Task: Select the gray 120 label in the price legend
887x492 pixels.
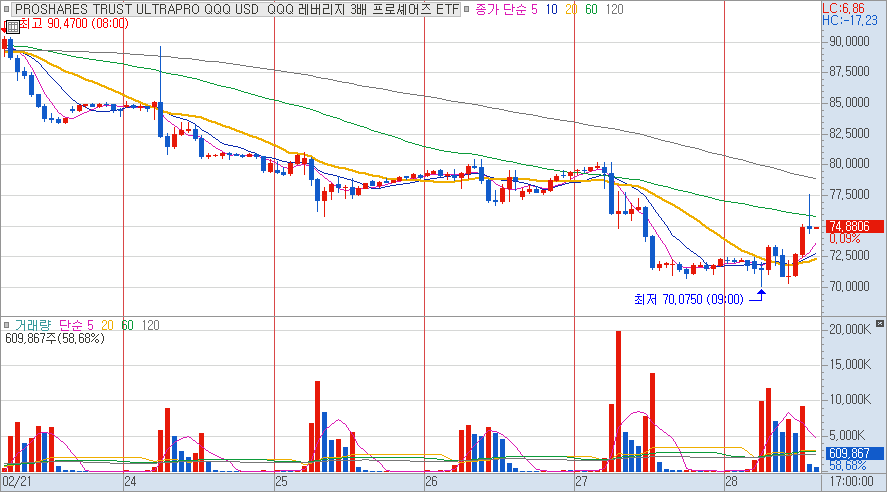Action: tap(614, 9)
